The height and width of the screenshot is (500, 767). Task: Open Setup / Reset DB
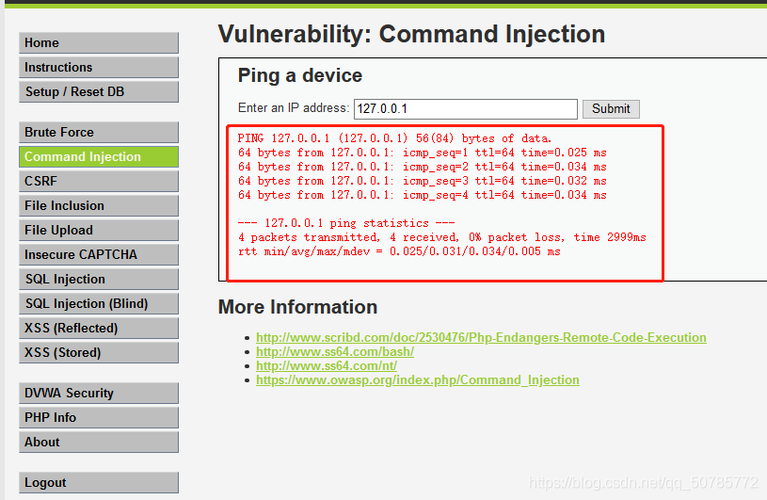(x=99, y=92)
